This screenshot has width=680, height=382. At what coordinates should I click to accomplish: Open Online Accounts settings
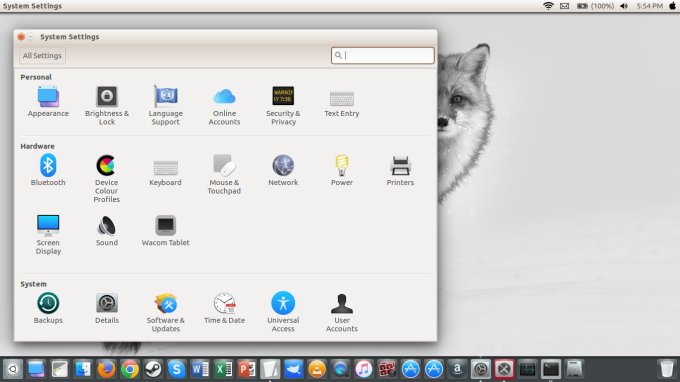pos(224,106)
